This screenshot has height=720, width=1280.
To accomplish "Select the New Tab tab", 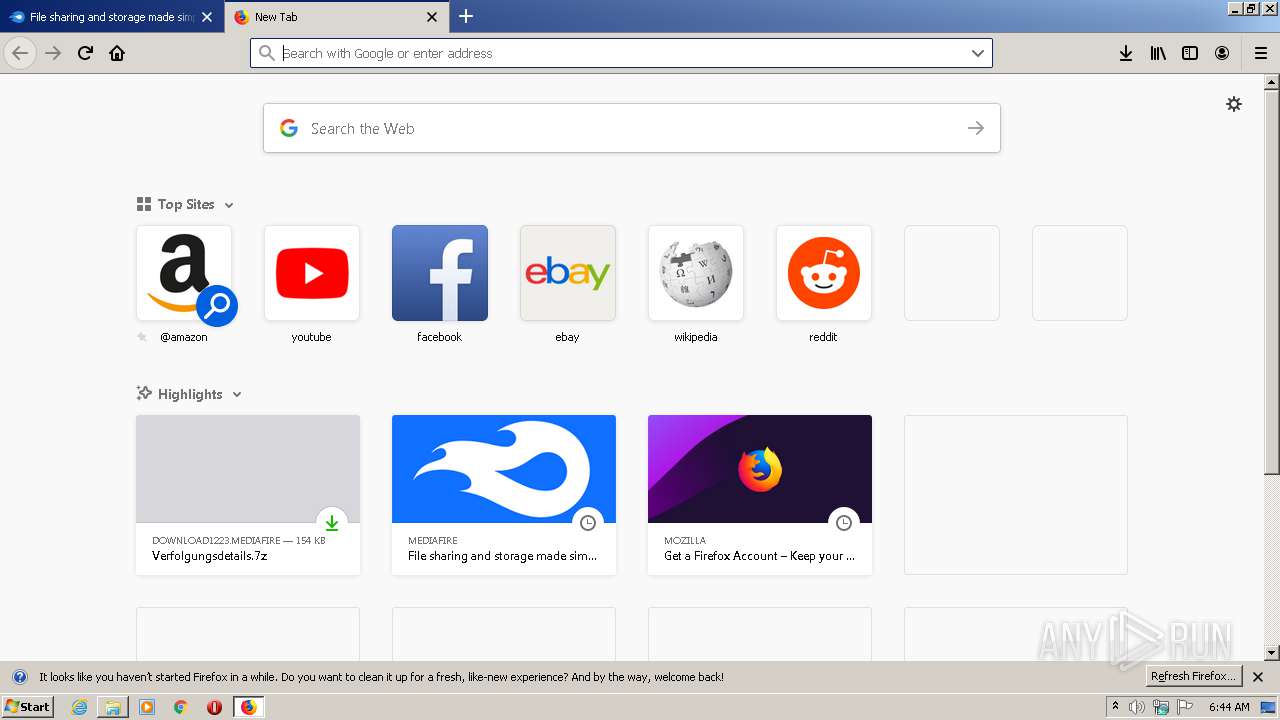I will 336,17.
